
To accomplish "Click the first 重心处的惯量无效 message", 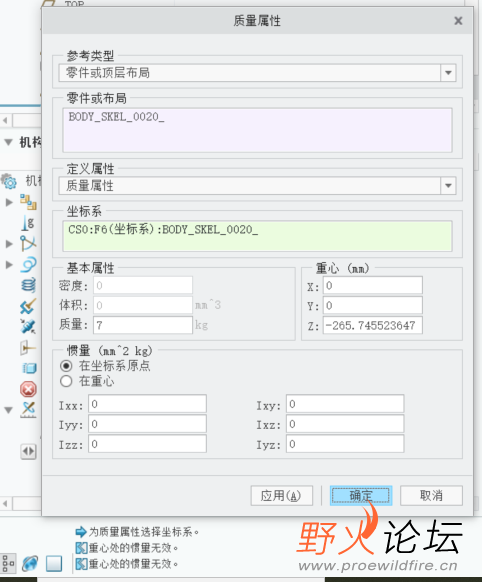I will 134,548.
